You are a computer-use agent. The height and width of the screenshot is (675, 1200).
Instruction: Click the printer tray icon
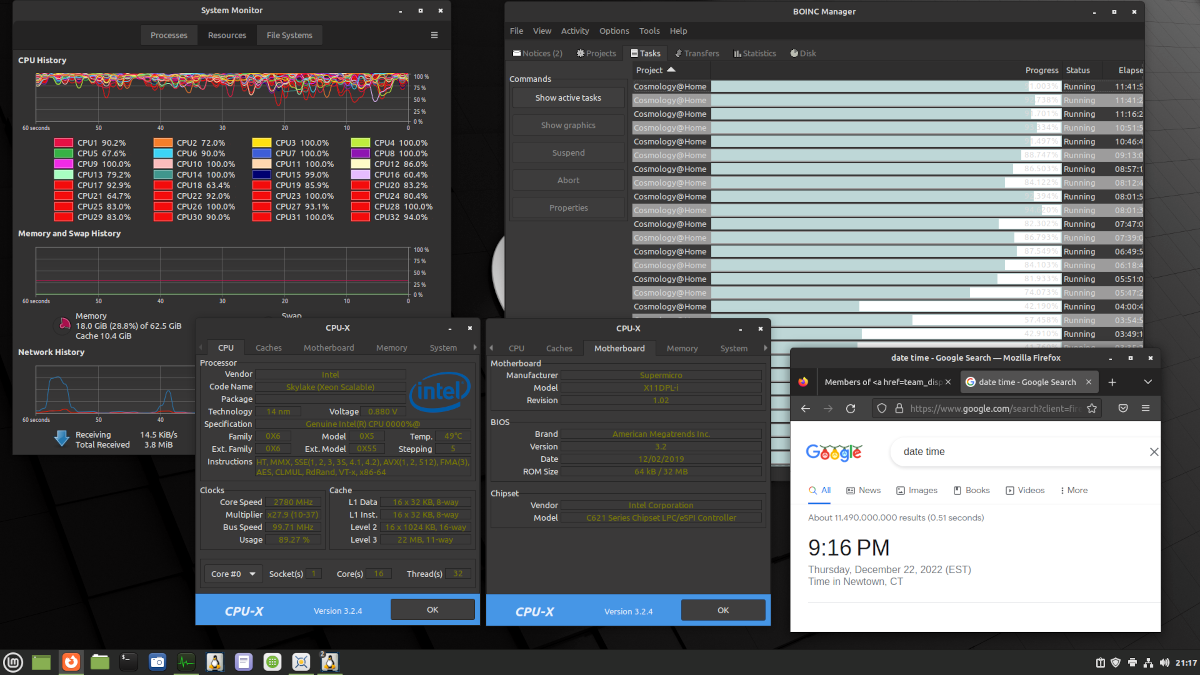[1132, 662]
